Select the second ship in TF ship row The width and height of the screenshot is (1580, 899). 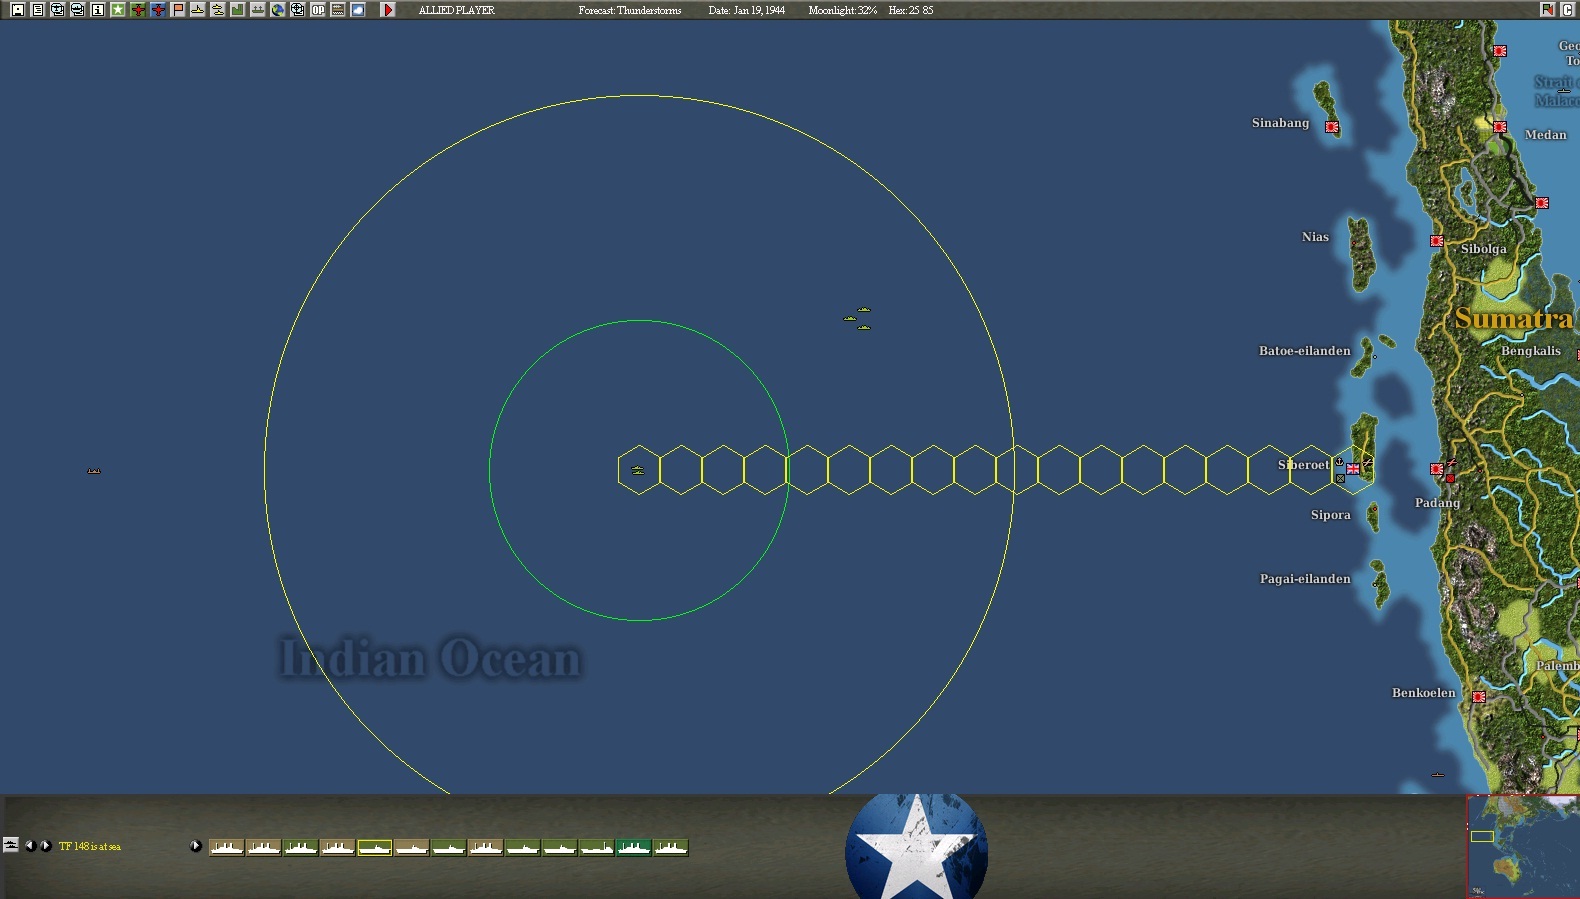[x=264, y=847]
